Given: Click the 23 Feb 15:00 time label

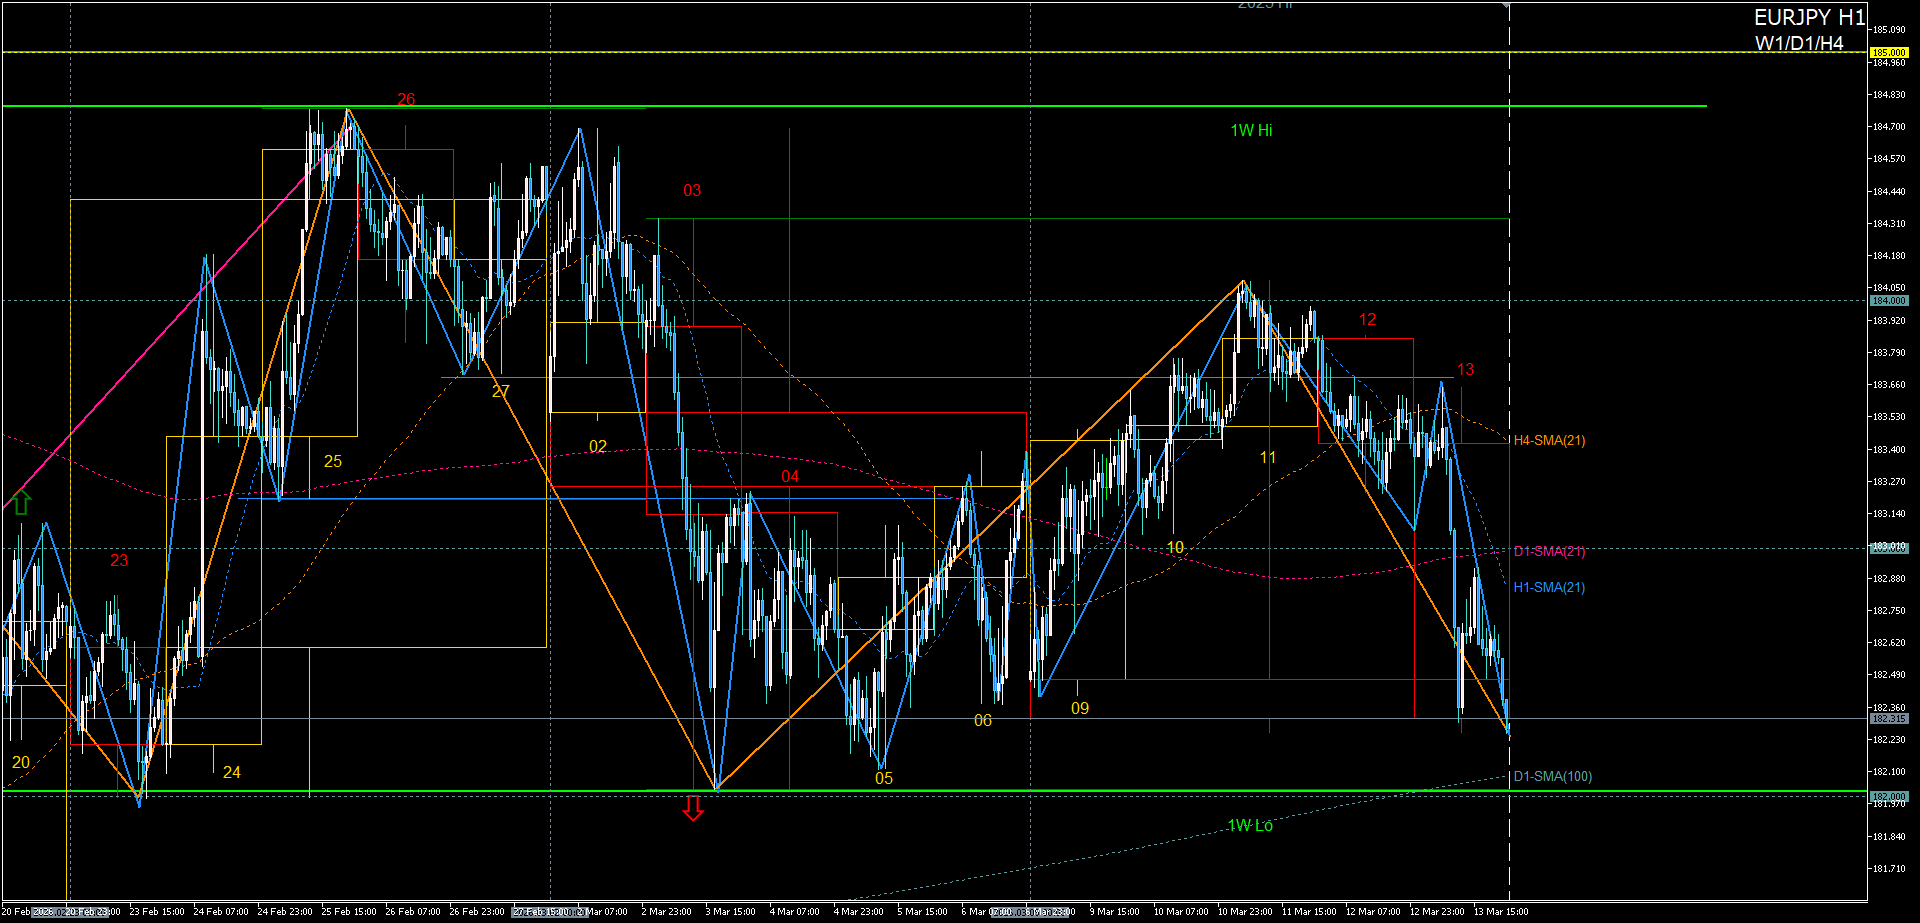Looking at the screenshot, I should pos(157,912).
